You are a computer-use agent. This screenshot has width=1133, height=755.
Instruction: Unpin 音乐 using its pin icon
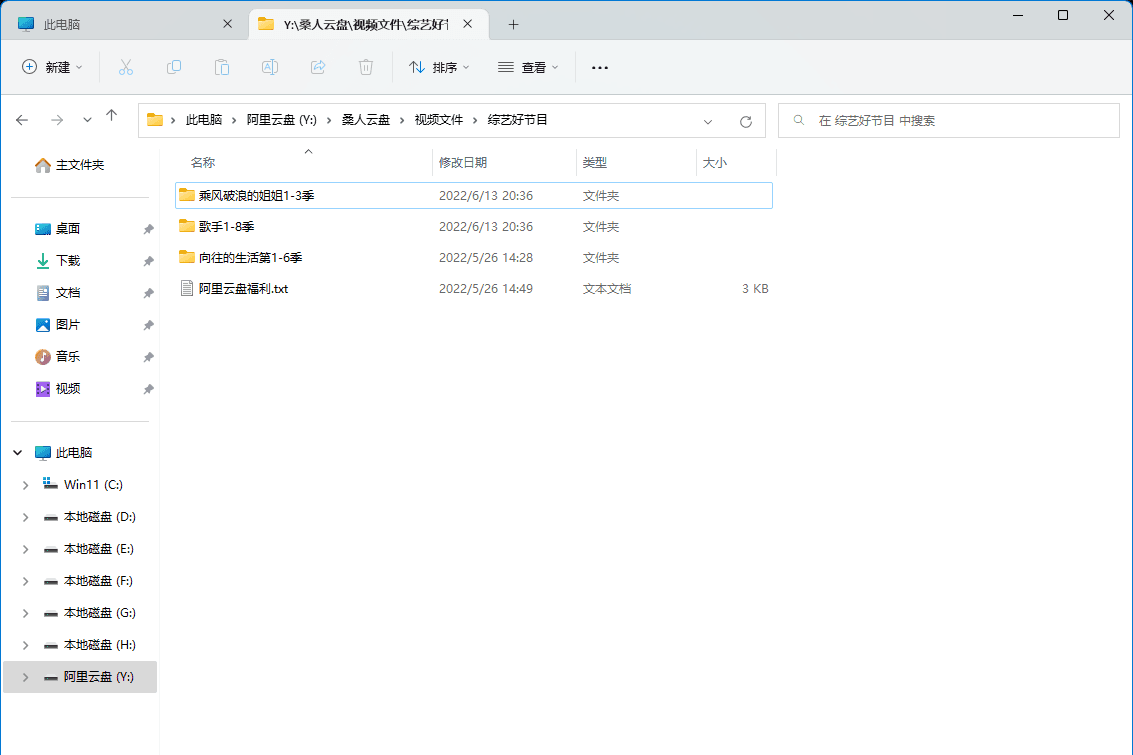pyautogui.click(x=148, y=357)
